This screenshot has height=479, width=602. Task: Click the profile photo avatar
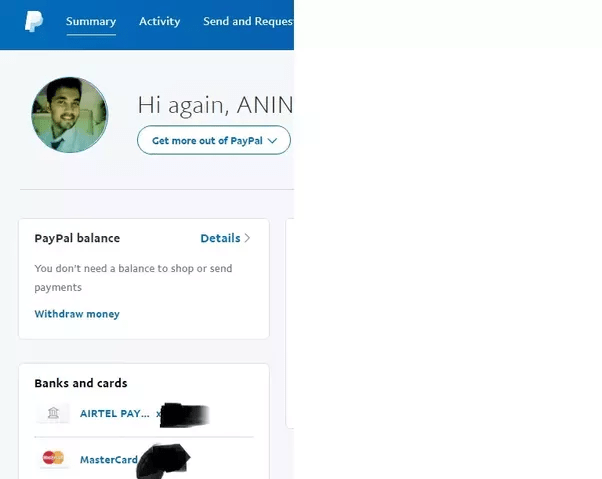click(x=69, y=115)
